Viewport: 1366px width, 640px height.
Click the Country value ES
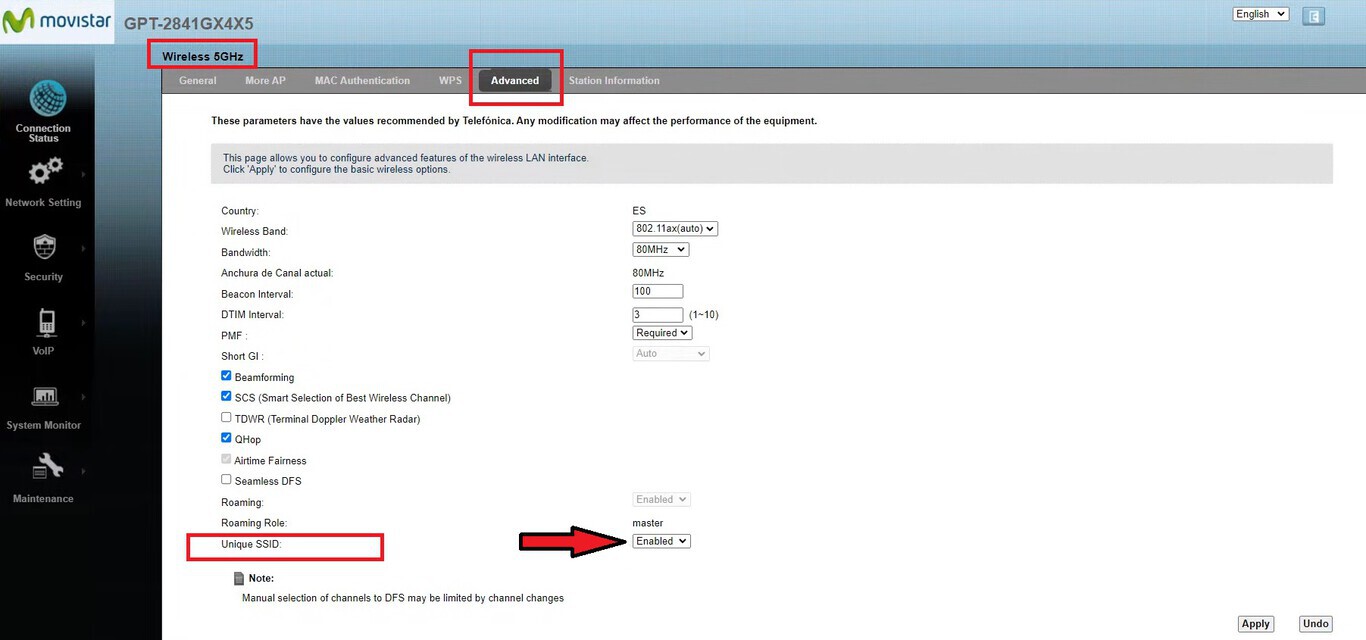[639, 211]
